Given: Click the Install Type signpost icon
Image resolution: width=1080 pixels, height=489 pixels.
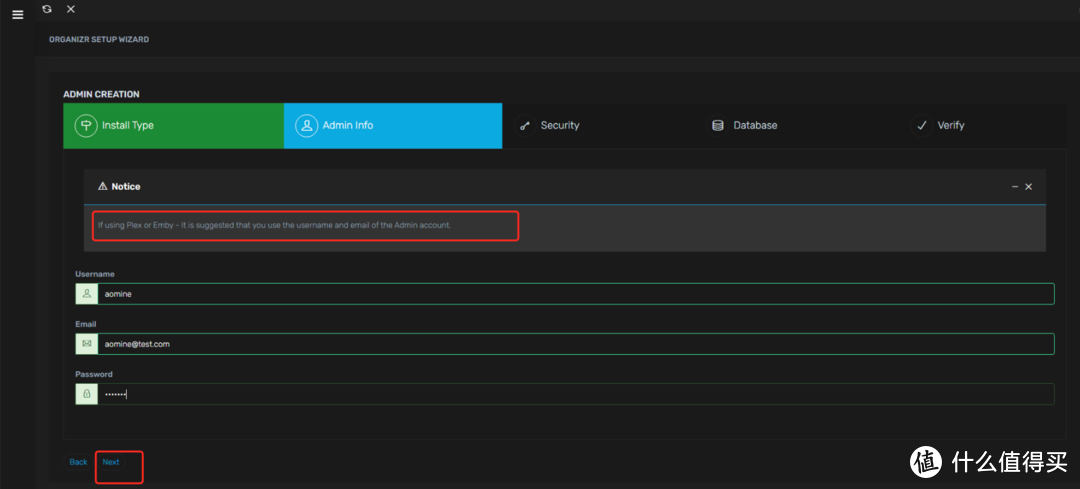Looking at the screenshot, I should [86, 126].
